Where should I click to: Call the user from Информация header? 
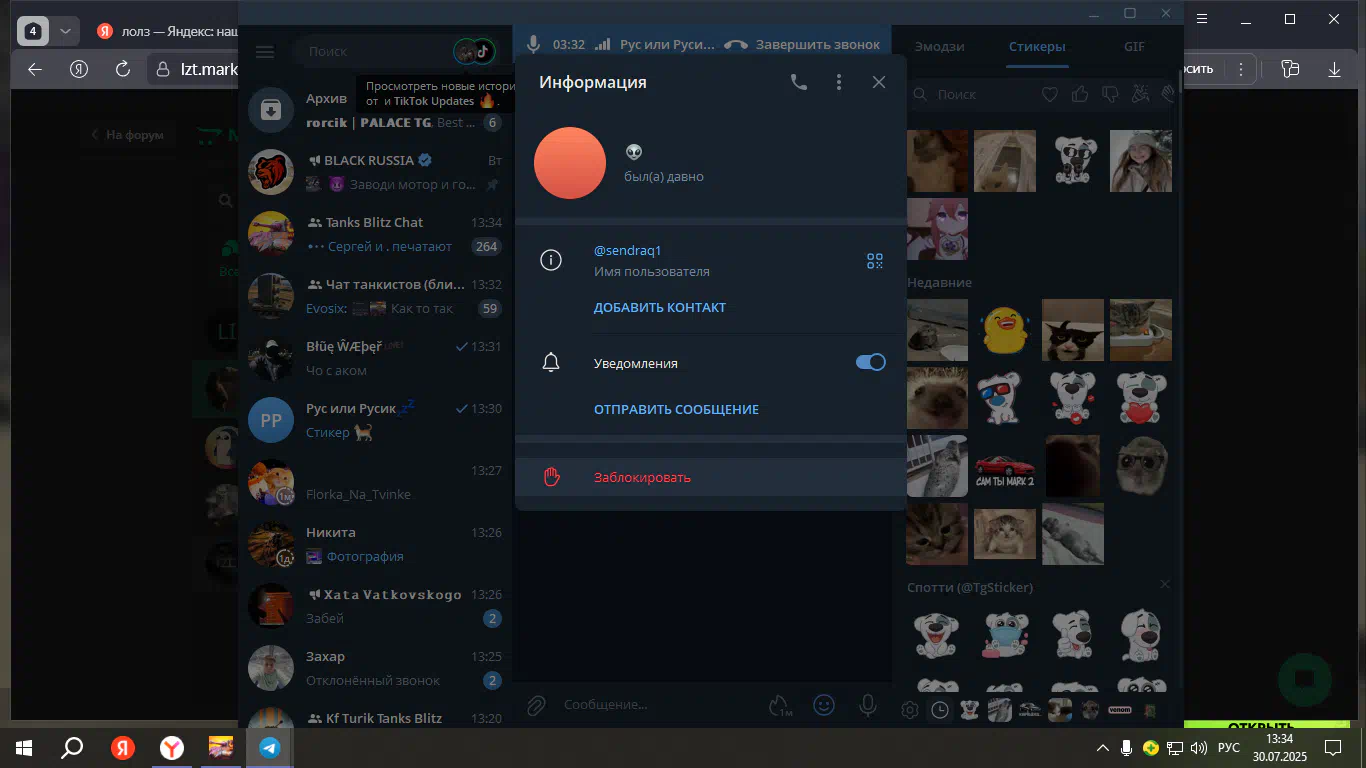coord(799,82)
